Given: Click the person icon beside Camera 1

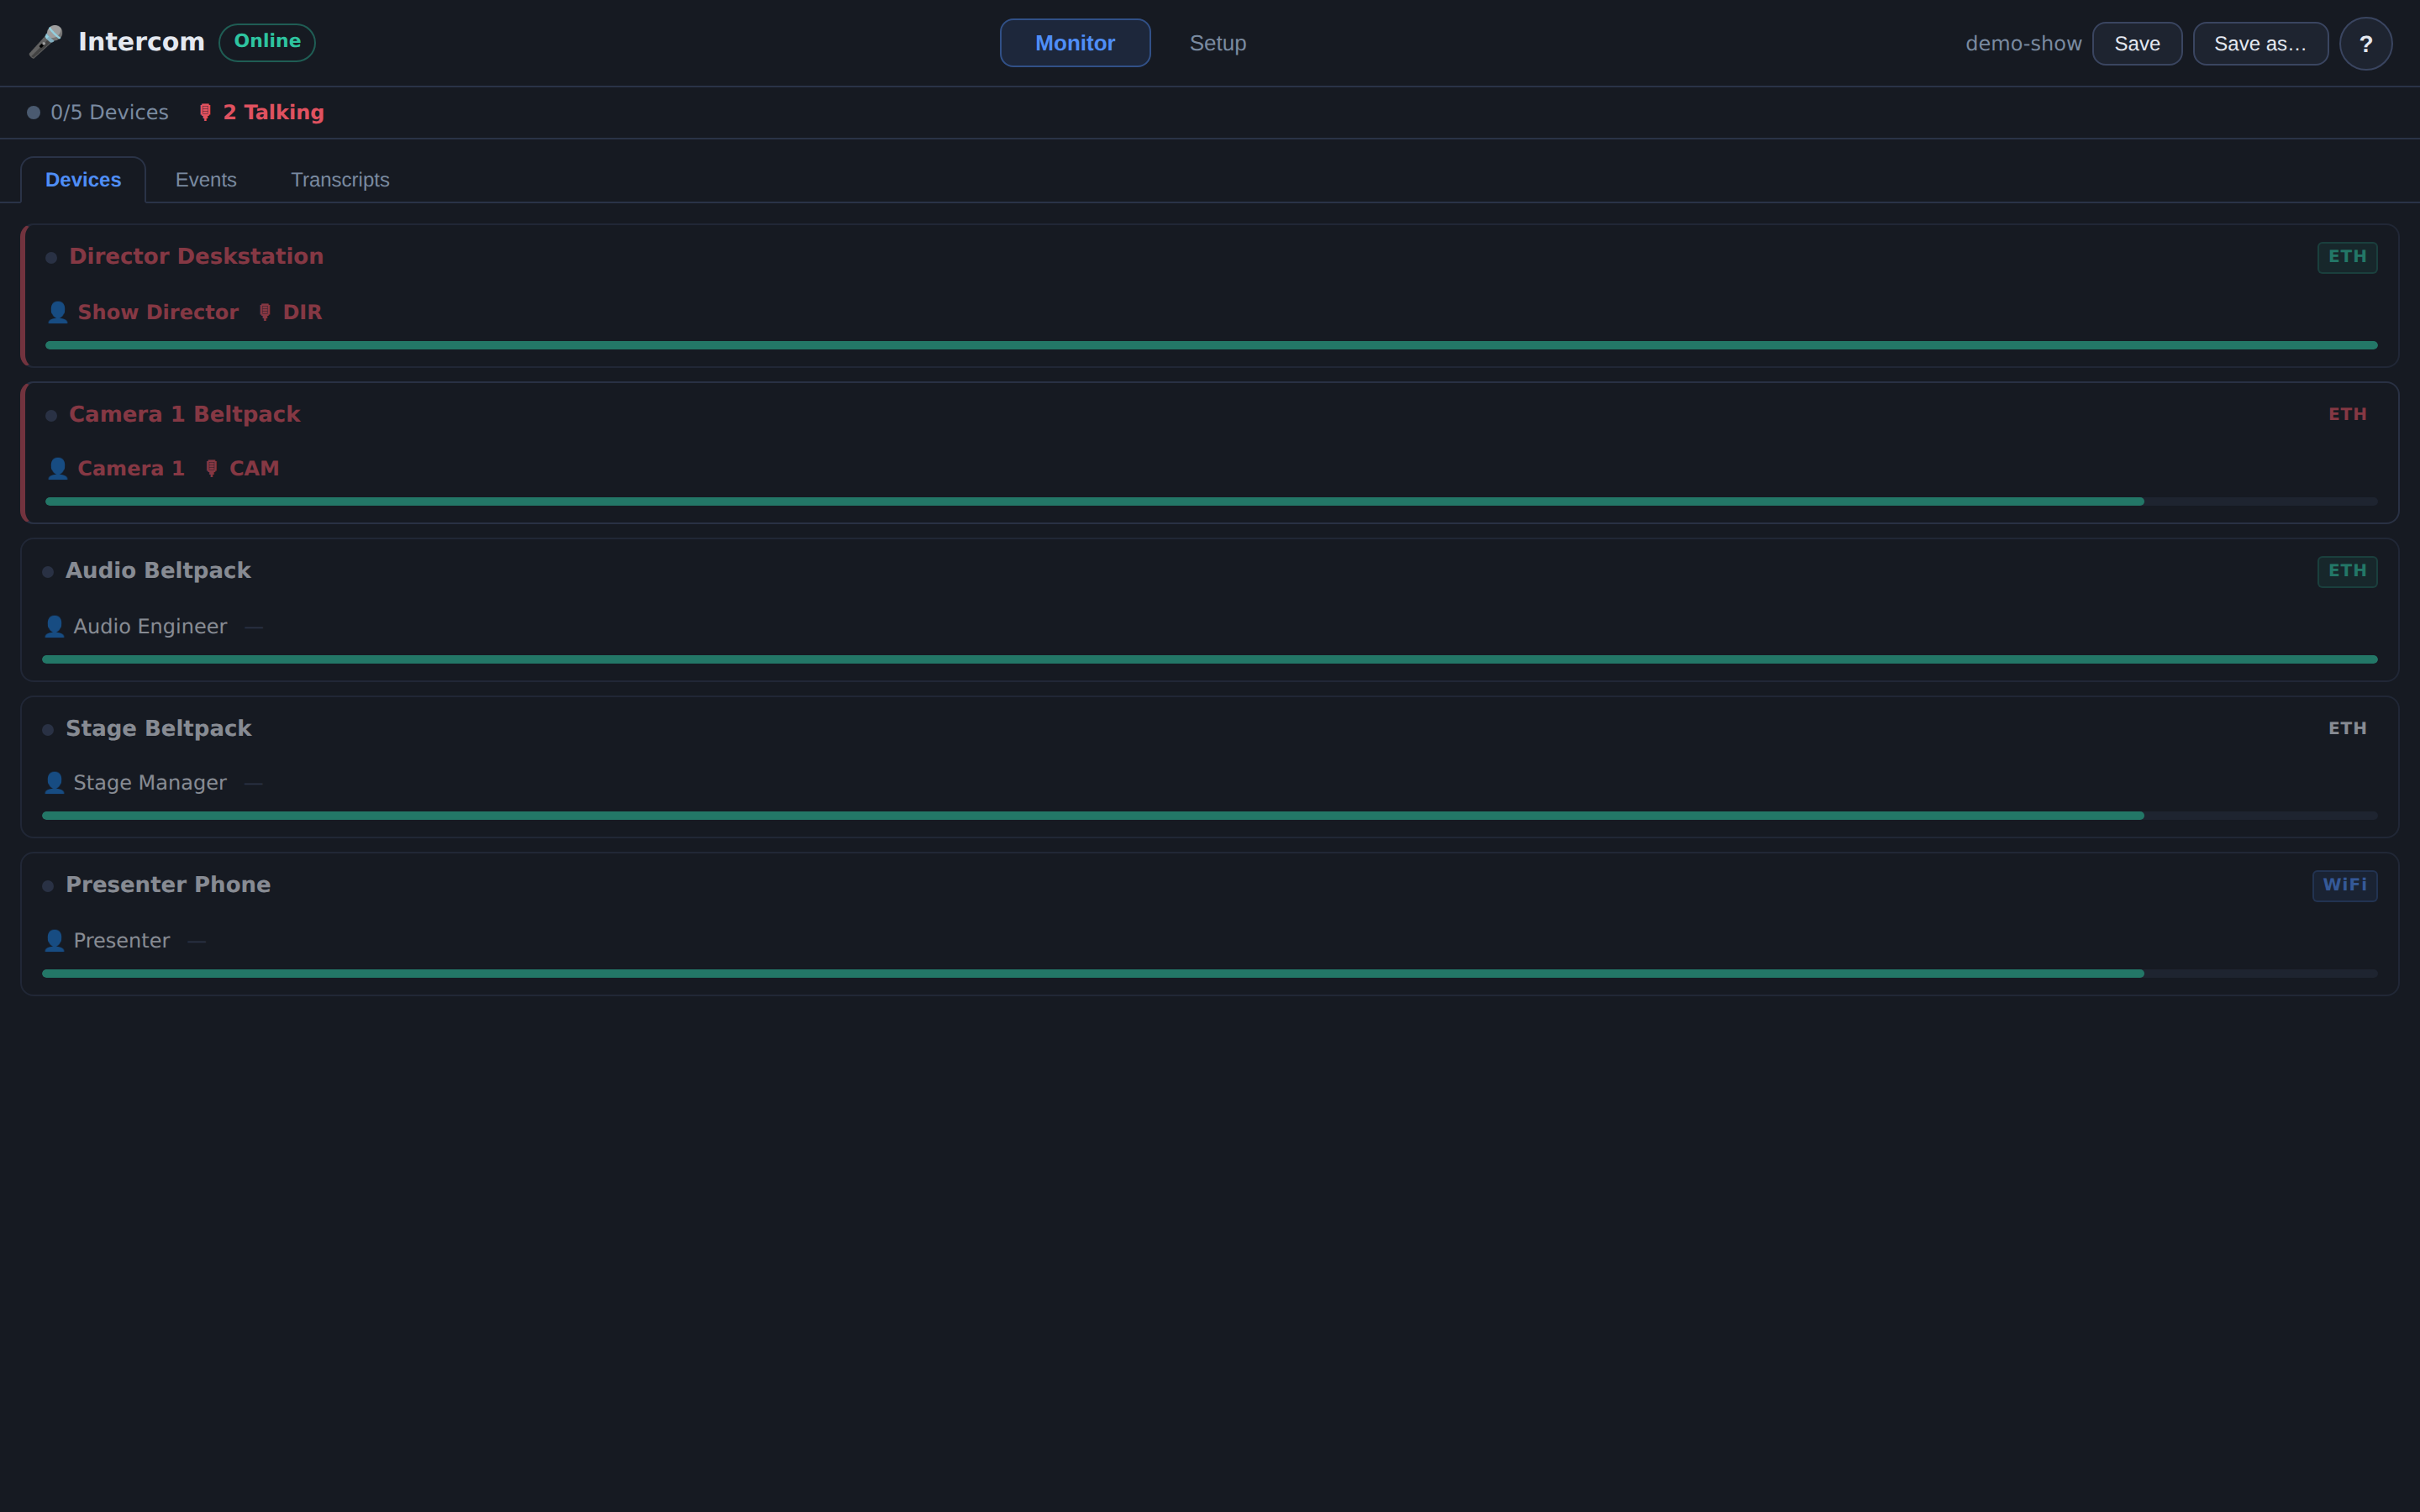Looking at the screenshot, I should click(x=57, y=468).
